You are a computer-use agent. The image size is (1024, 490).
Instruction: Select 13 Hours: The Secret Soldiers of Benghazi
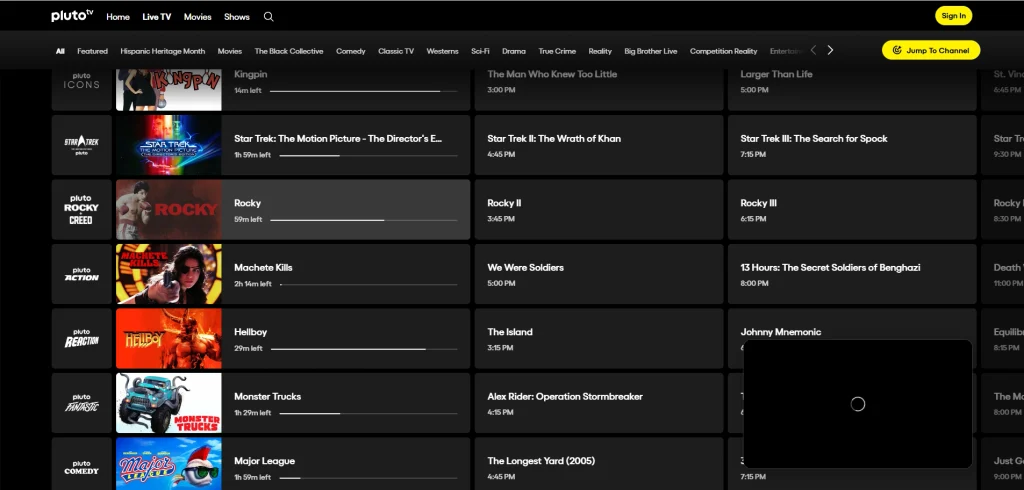coord(852,274)
